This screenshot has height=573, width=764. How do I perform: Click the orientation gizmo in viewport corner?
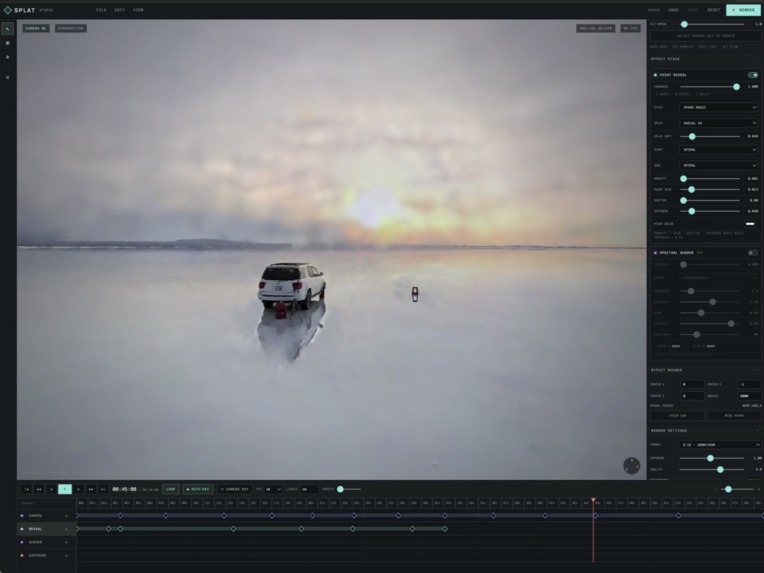[631, 465]
